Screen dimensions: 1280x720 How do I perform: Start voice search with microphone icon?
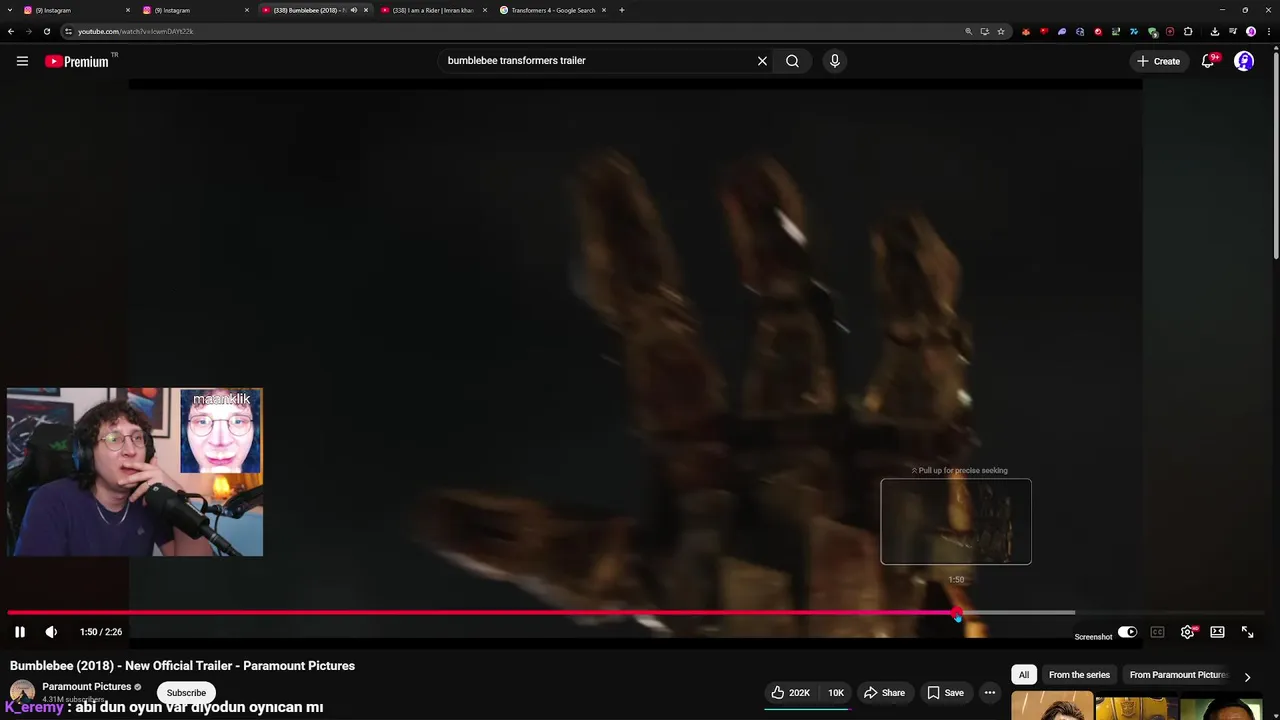pos(835,61)
